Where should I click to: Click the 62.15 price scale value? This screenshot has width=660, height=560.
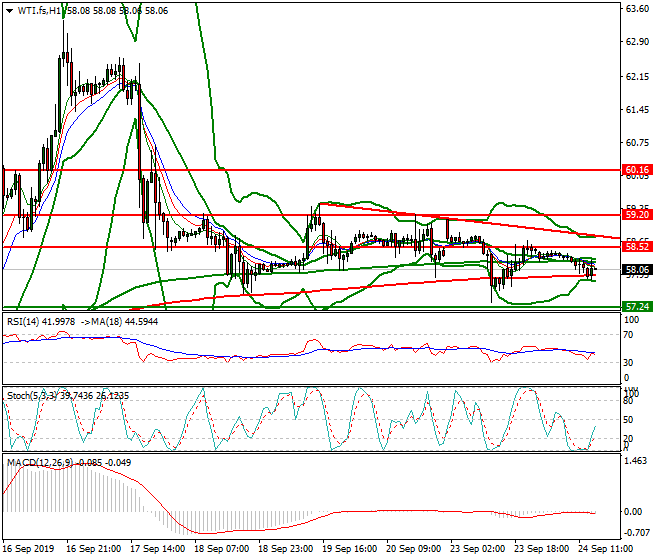tap(637, 77)
